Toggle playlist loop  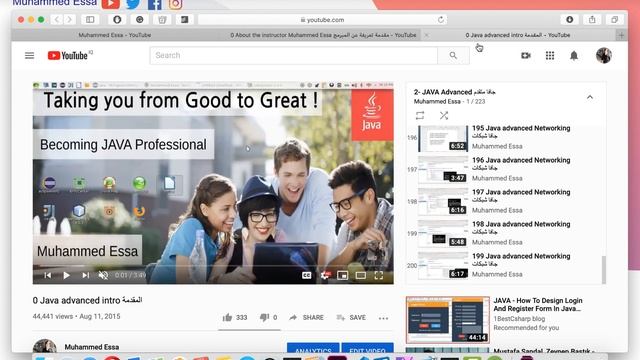420,116
